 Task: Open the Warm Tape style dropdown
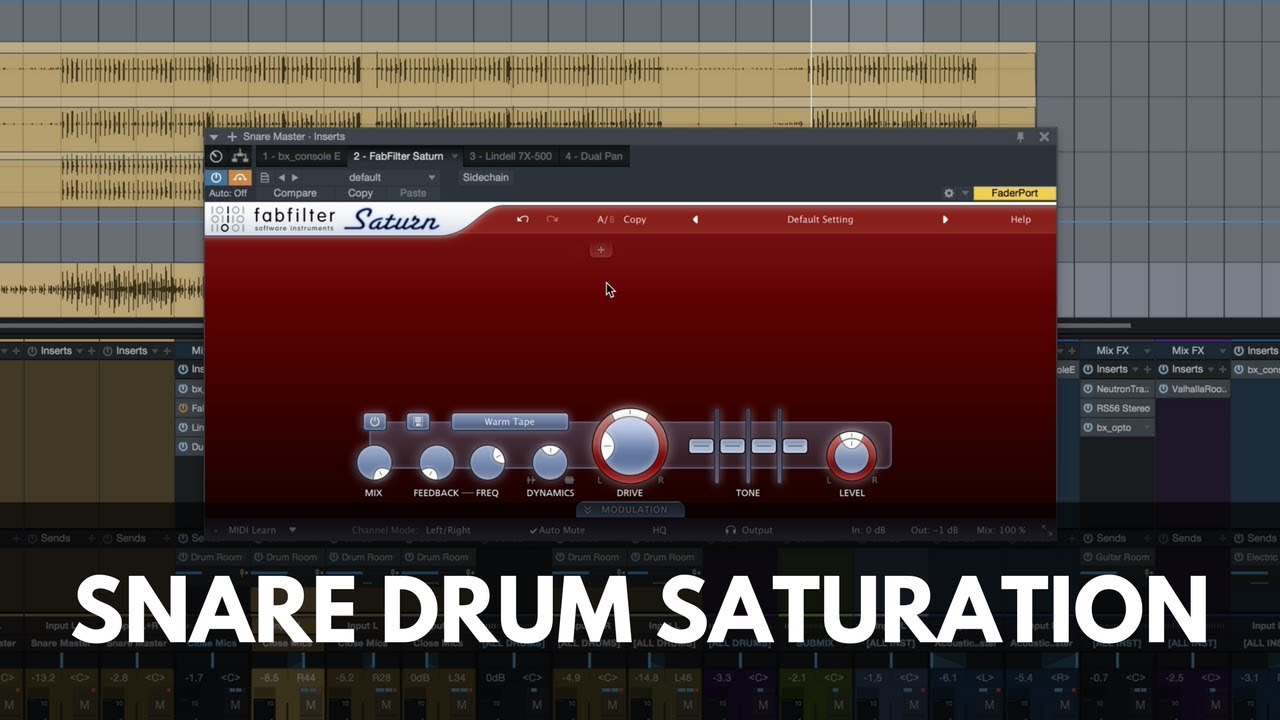[510, 422]
